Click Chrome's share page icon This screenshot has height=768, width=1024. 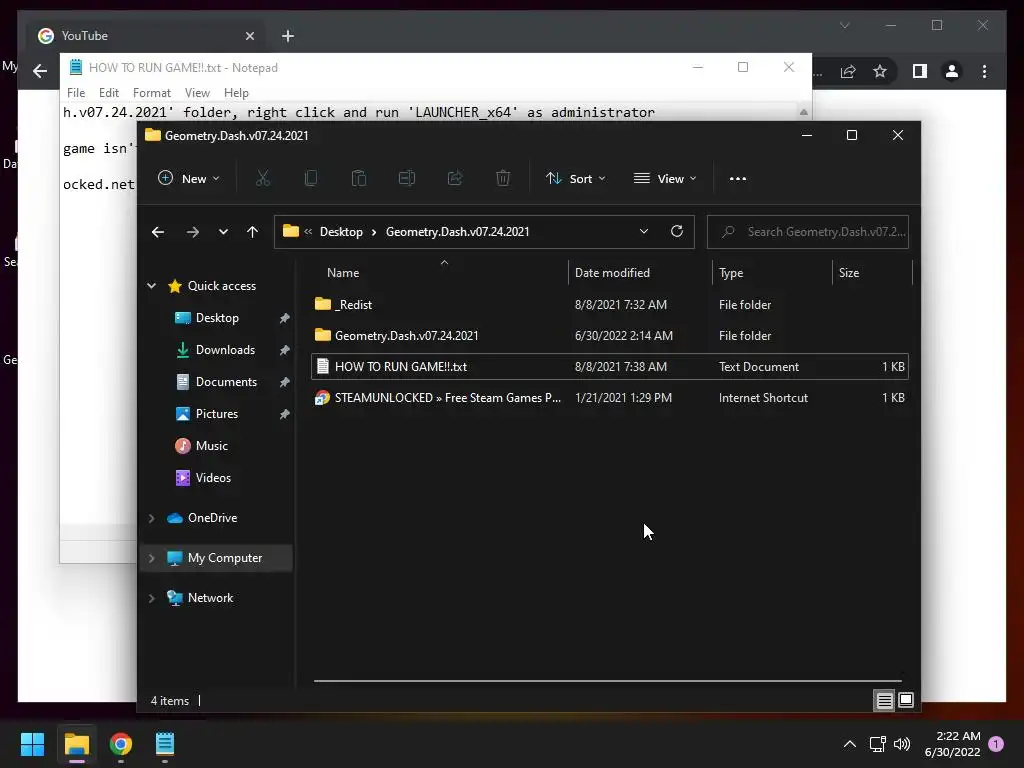click(848, 71)
